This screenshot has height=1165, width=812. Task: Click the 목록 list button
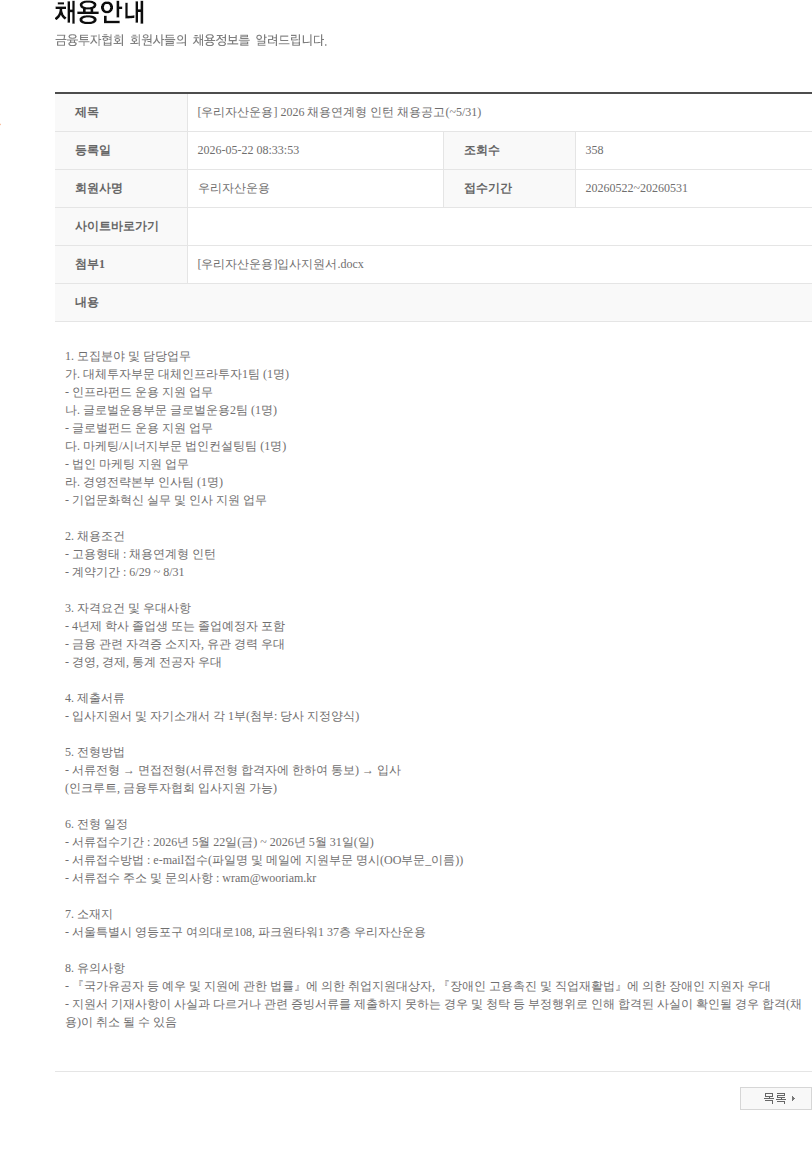tap(775, 1098)
